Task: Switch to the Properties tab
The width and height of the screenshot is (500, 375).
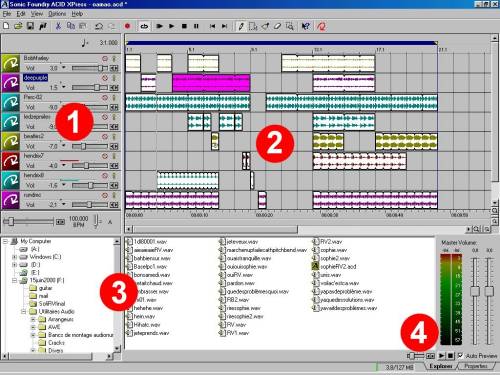Action: click(x=476, y=366)
